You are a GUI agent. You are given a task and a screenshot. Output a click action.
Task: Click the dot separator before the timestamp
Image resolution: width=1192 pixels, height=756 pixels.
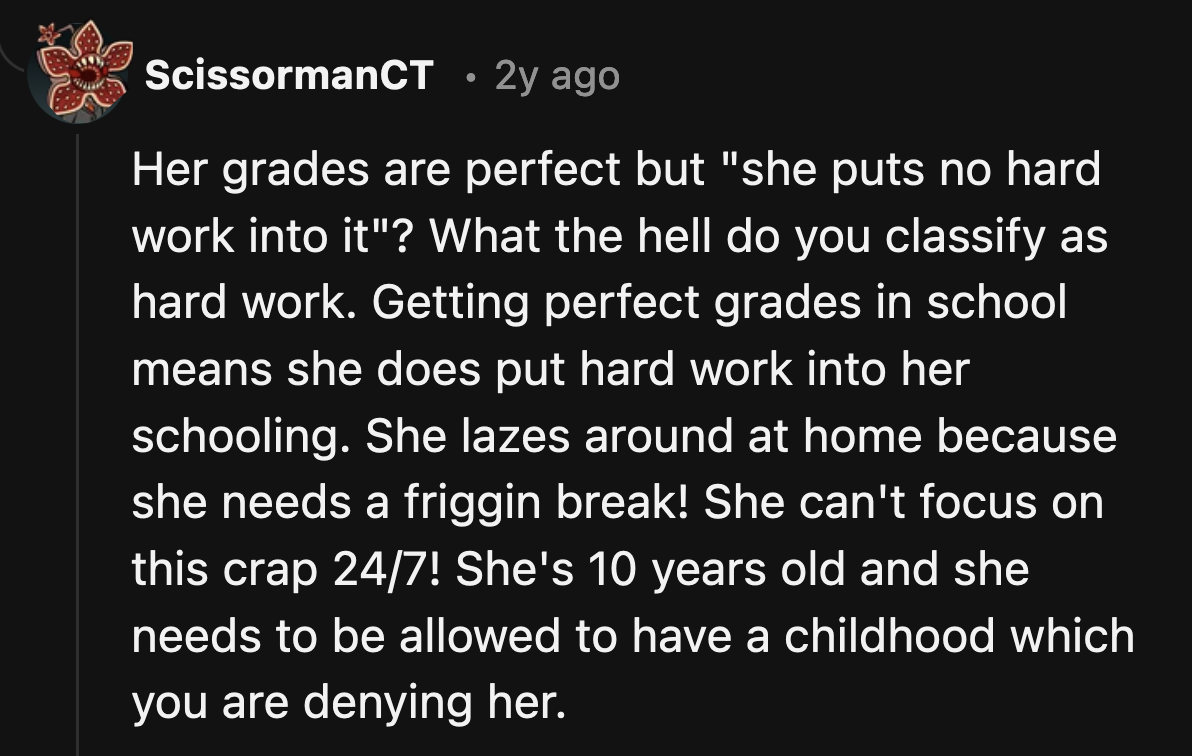472,77
